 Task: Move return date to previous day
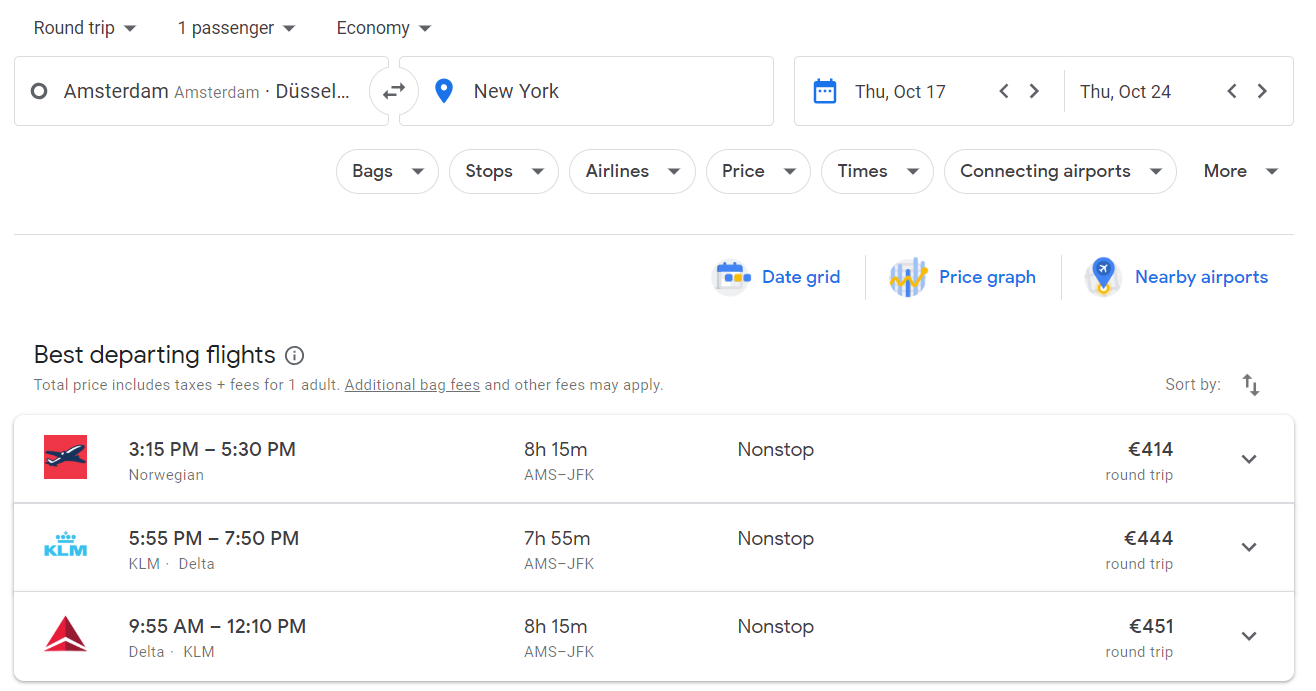coord(1232,91)
